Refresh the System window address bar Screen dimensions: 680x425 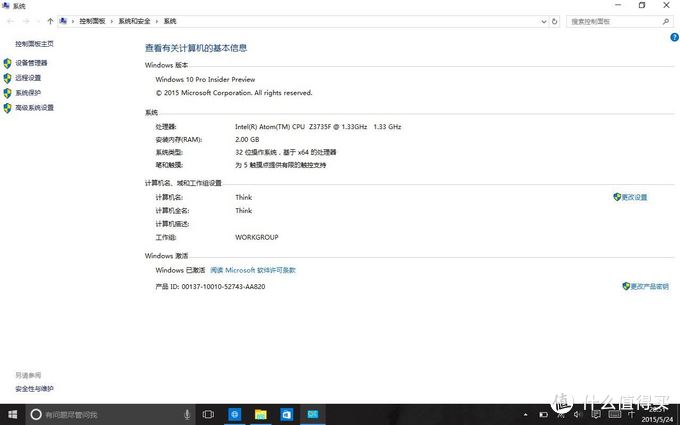click(554, 21)
